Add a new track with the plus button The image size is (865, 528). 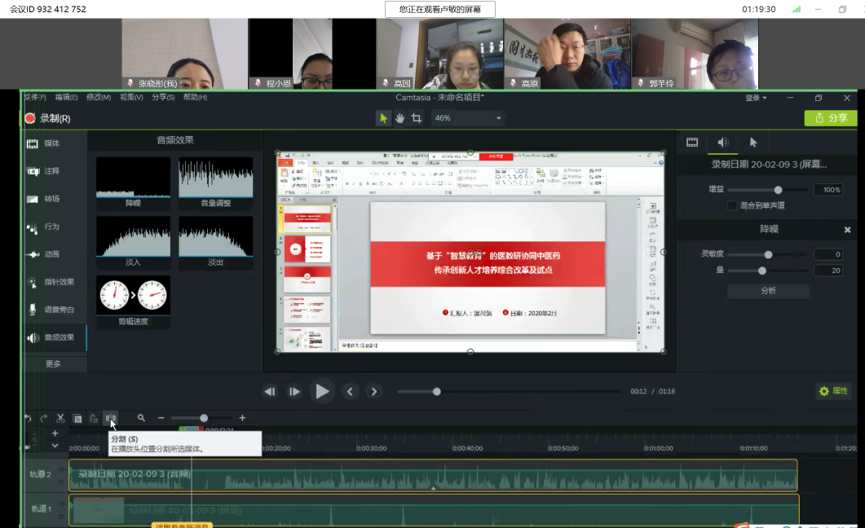click(55, 433)
